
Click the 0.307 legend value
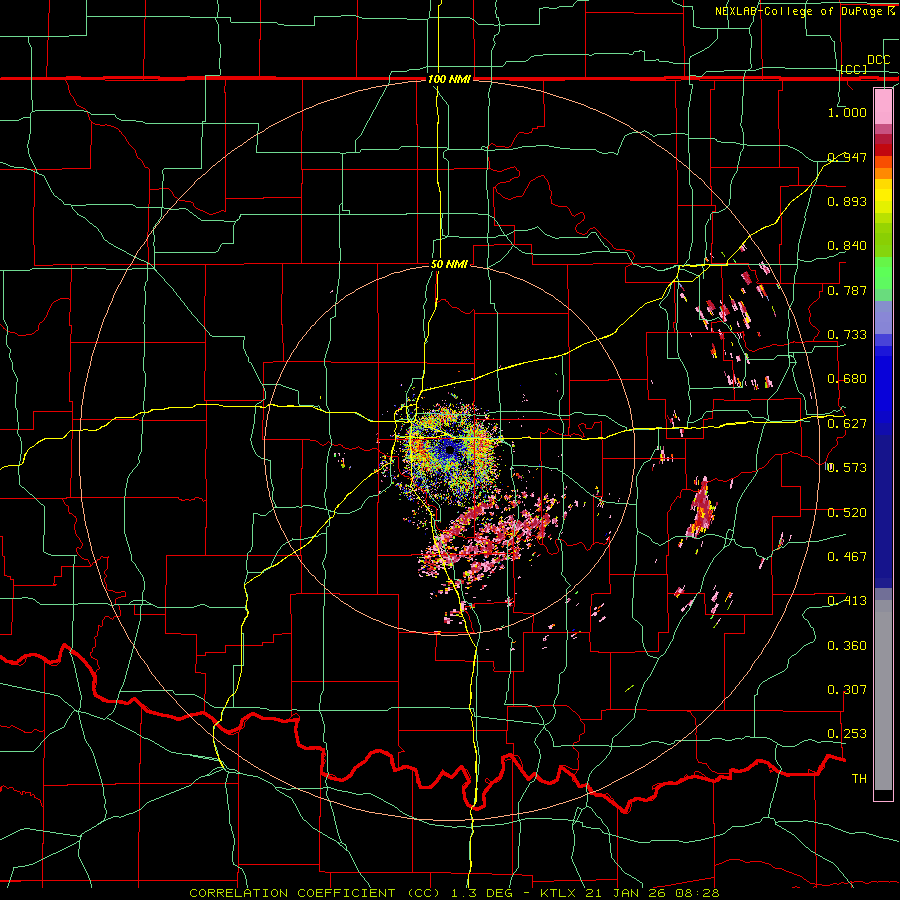pos(847,690)
